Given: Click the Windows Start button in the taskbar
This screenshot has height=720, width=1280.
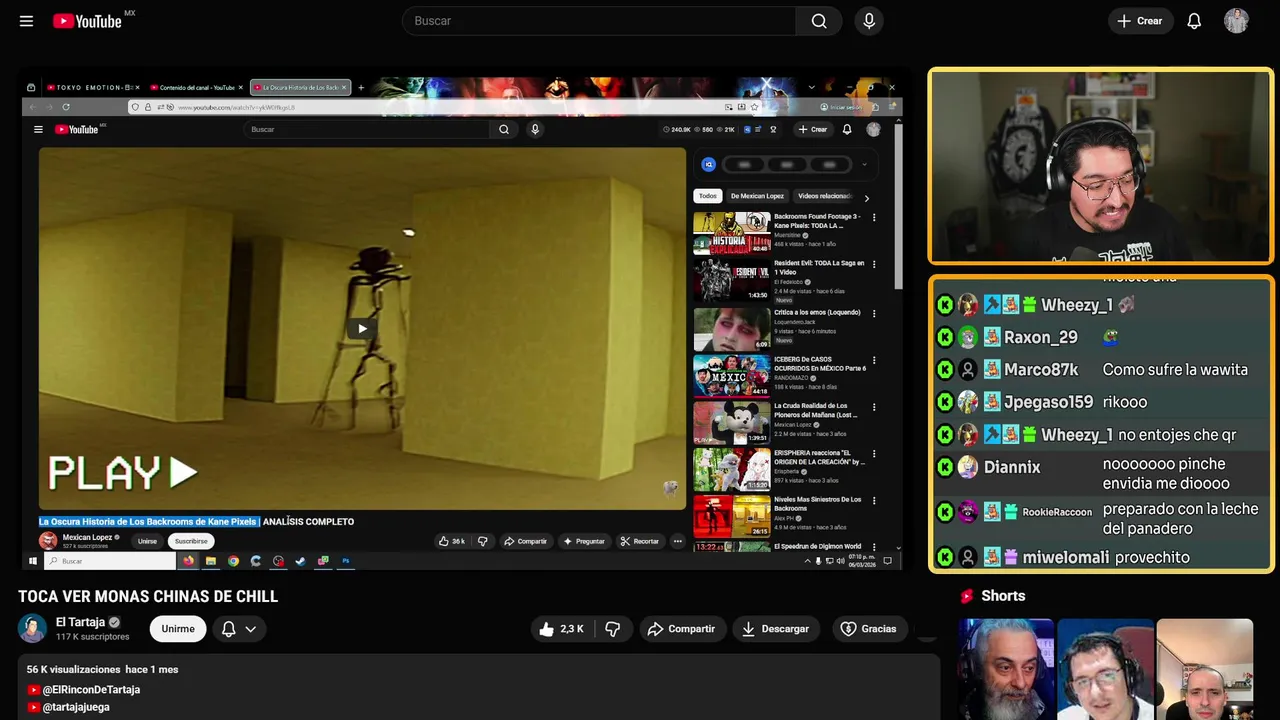Looking at the screenshot, I should (x=32, y=561).
